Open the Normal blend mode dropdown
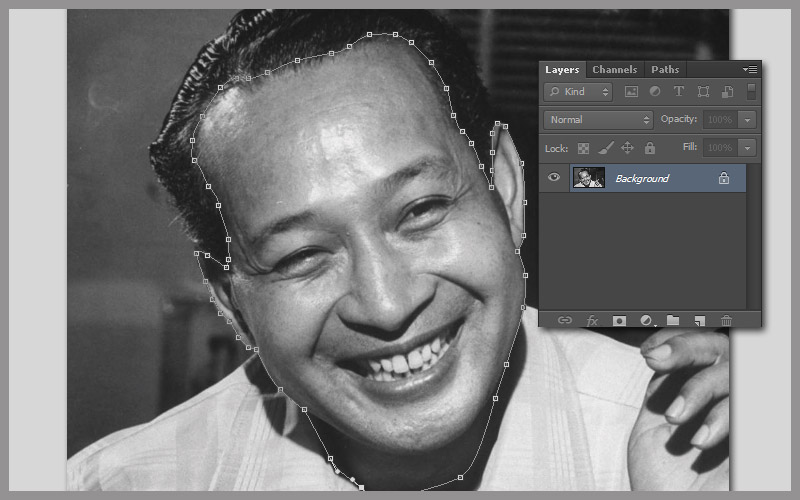The height and width of the screenshot is (500, 800). pos(598,120)
